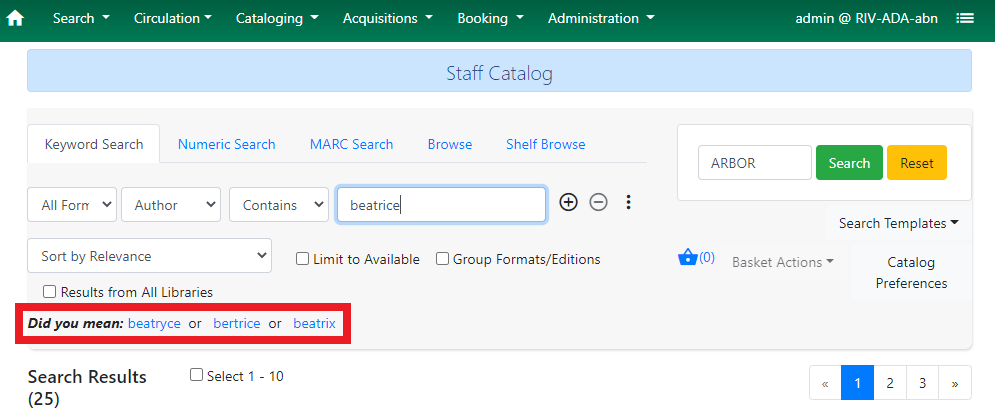This screenshot has width=995, height=412.
Task: Open the Circulation menu
Action: (x=173, y=18)
